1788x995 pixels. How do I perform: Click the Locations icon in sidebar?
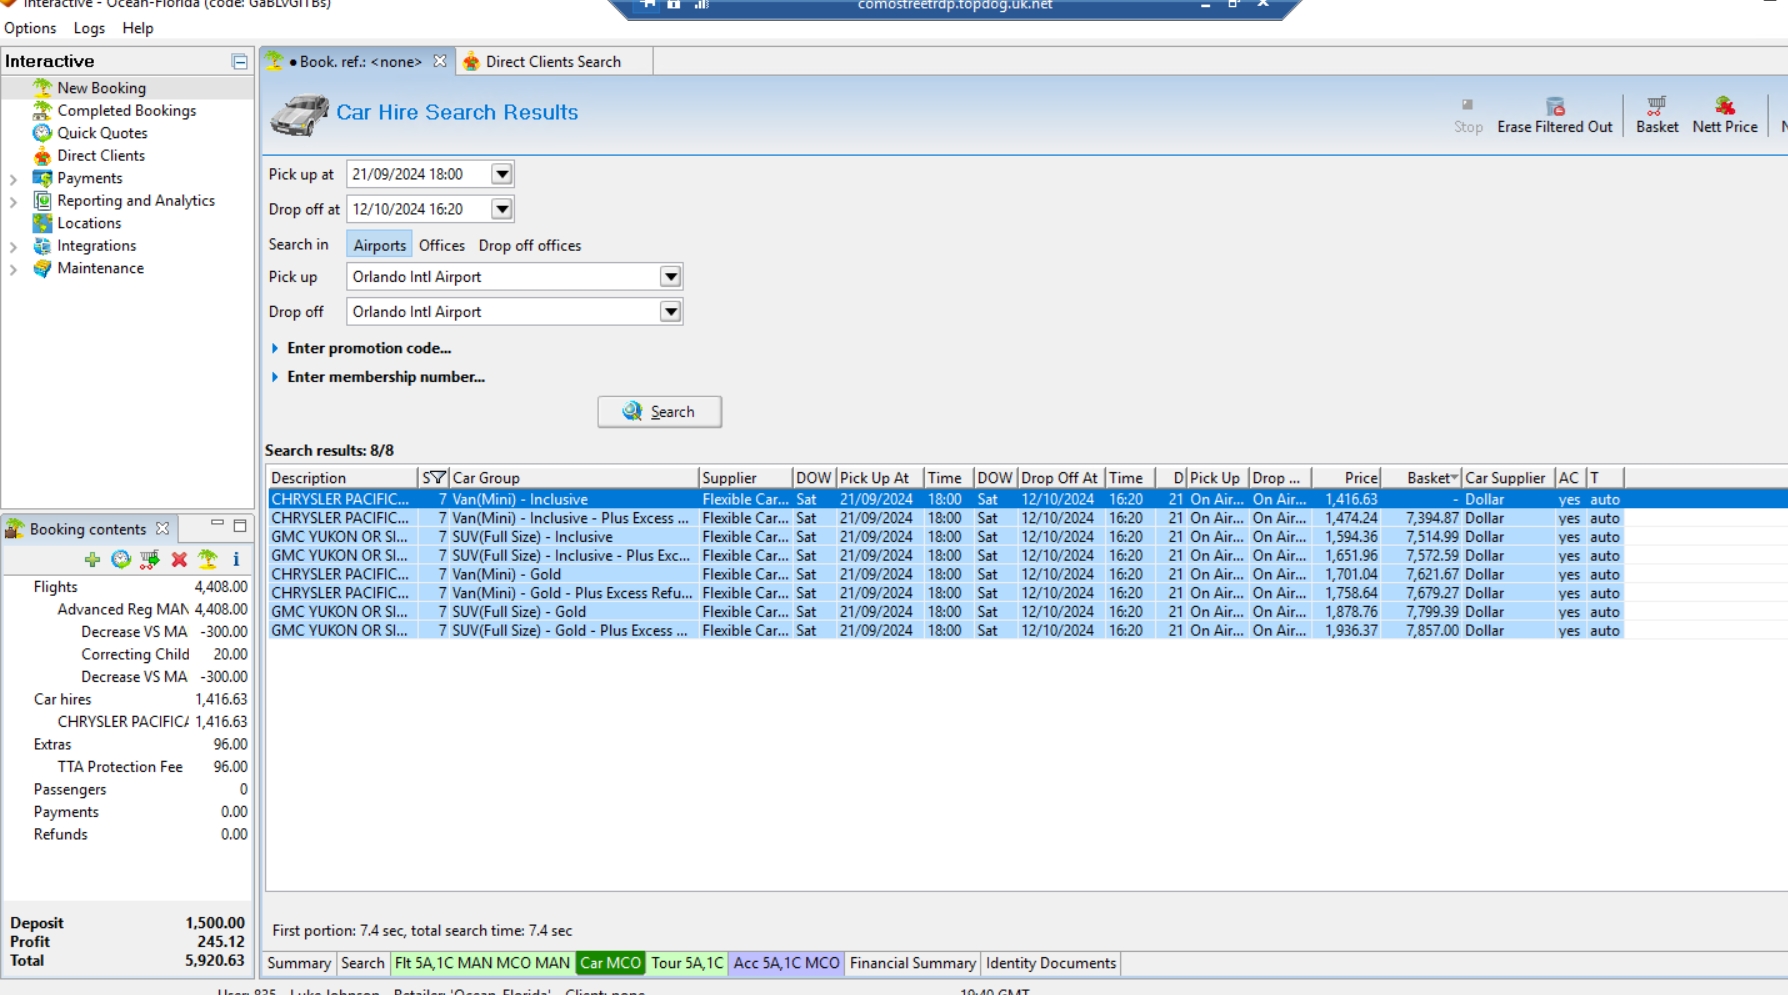42,223
